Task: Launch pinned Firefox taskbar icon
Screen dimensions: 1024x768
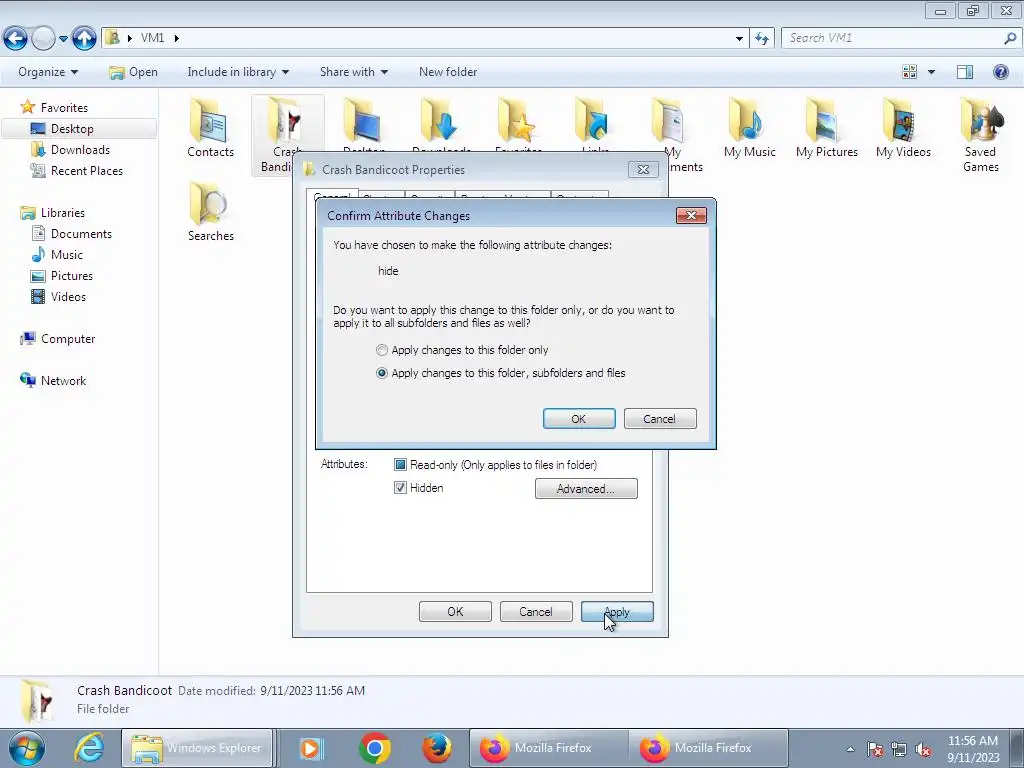Action: [436, 748]
